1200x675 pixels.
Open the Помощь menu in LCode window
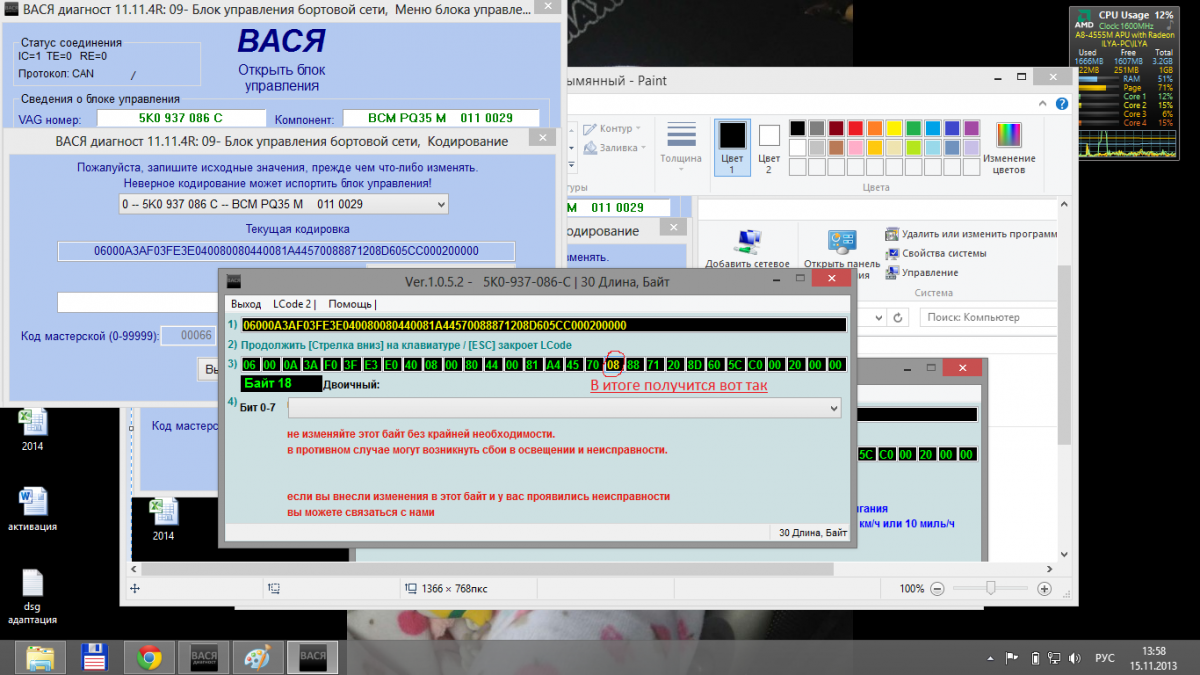click(x=351, y=304)
